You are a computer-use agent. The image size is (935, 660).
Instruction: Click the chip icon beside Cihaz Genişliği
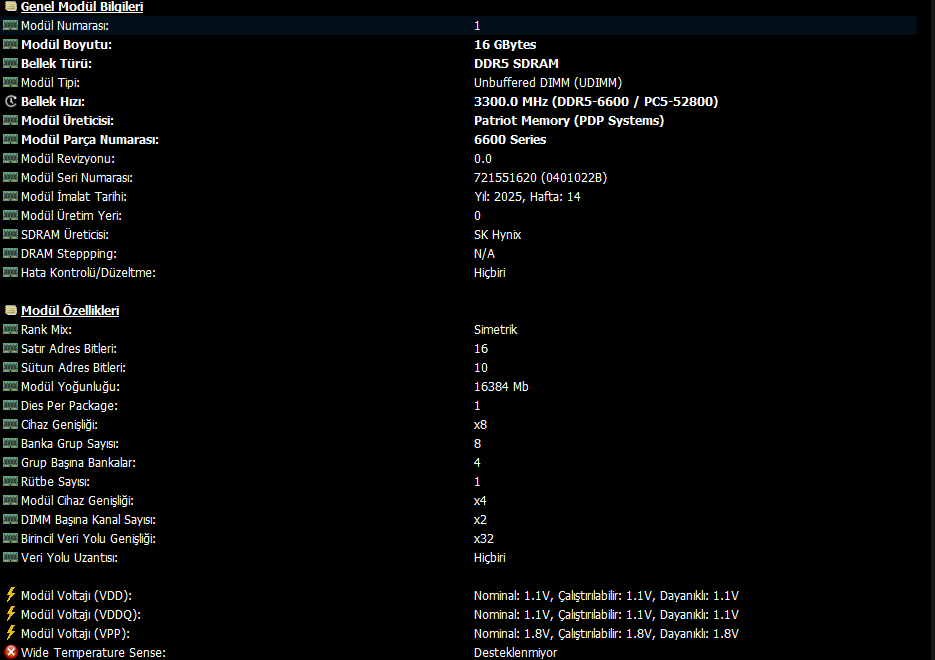[10, 424]
